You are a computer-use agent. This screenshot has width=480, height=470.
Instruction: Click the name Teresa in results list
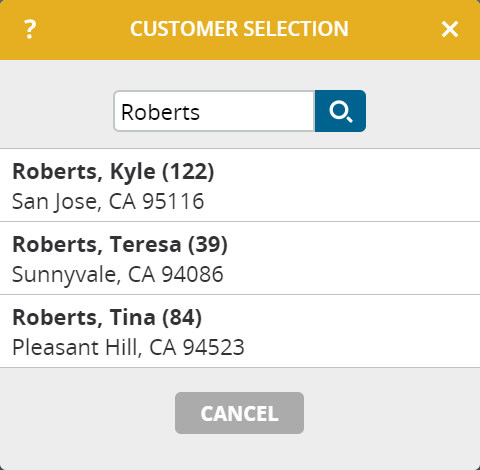[x=146, y=244]
